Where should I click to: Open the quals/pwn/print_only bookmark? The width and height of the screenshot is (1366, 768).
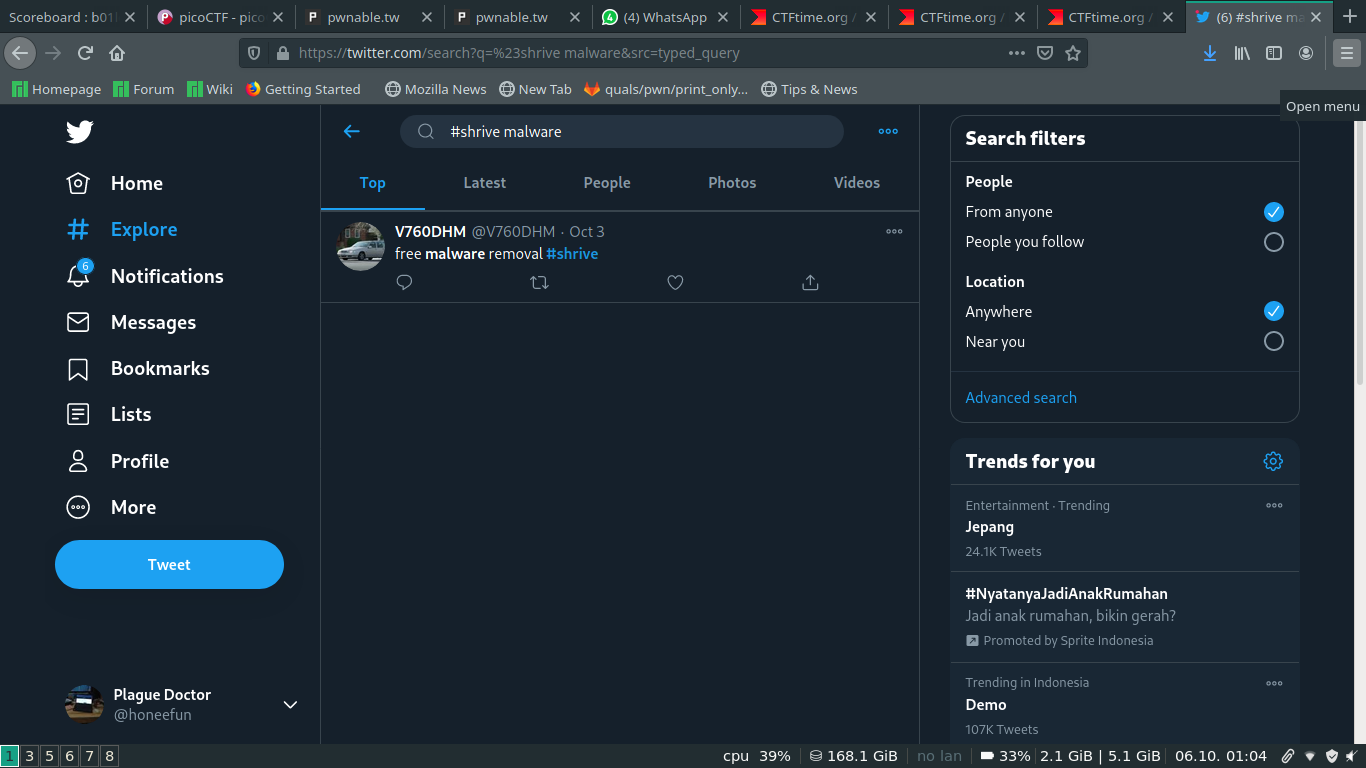665,89
